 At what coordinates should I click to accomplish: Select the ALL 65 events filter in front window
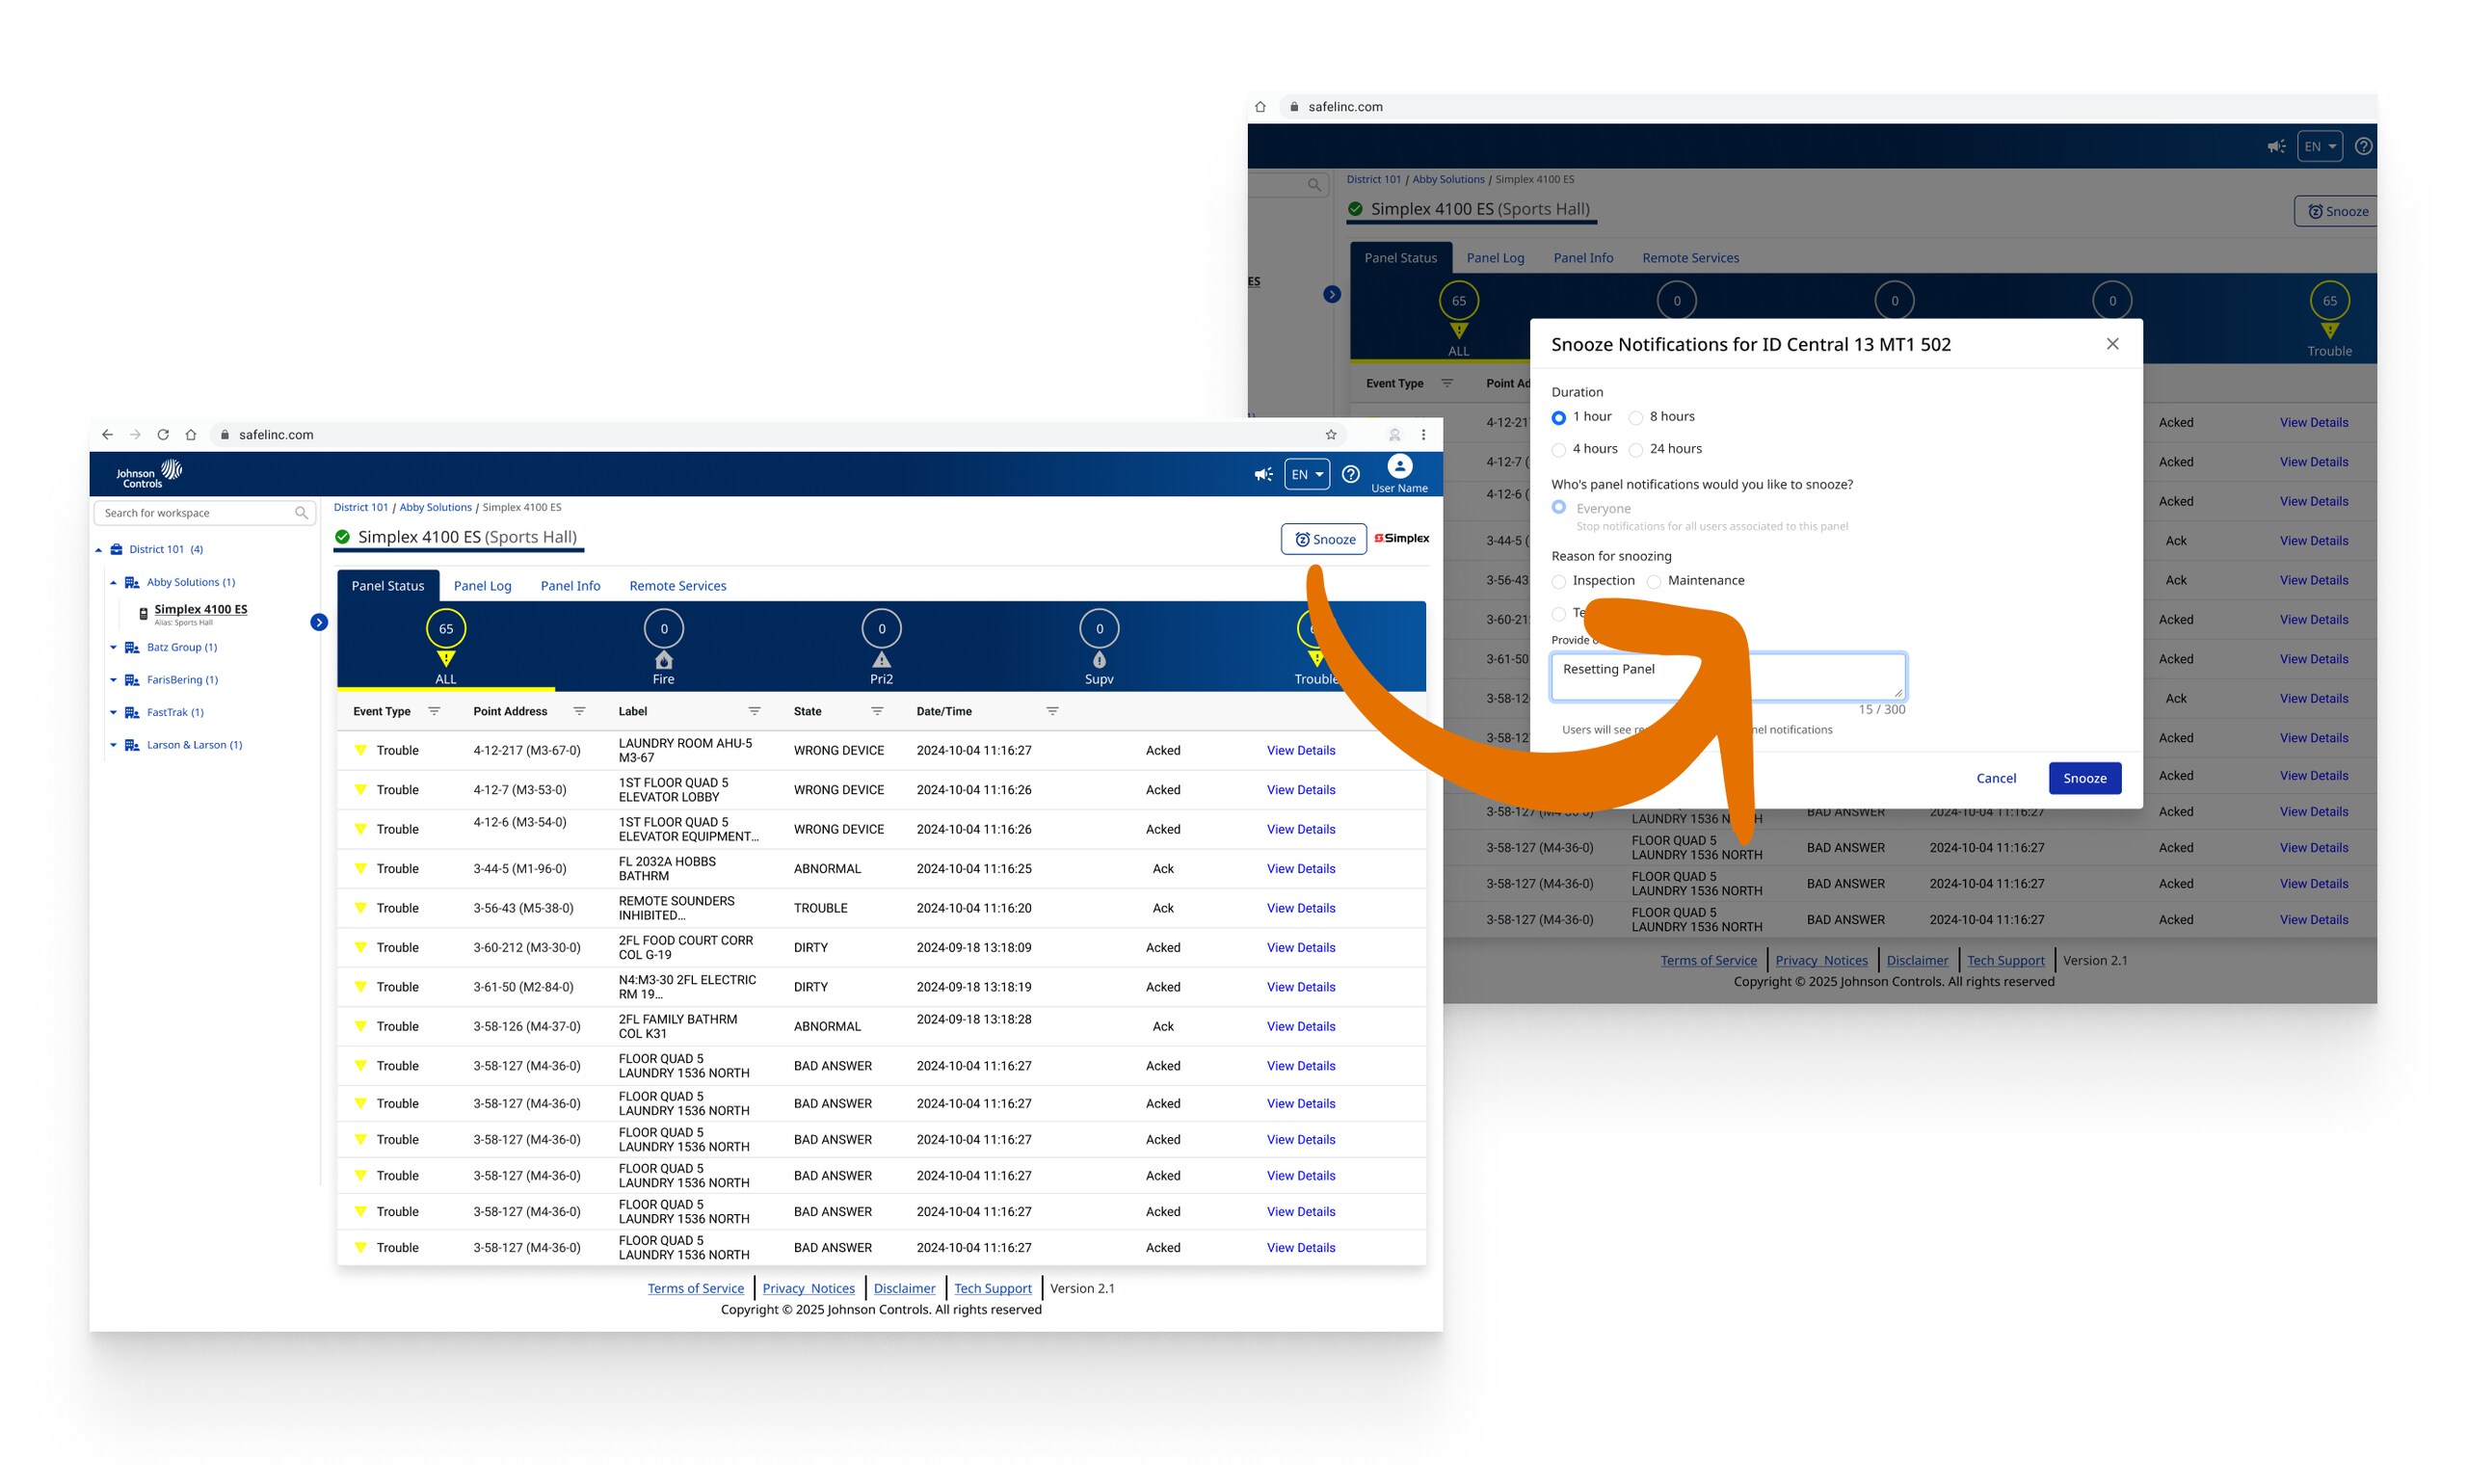click(446, 647)
